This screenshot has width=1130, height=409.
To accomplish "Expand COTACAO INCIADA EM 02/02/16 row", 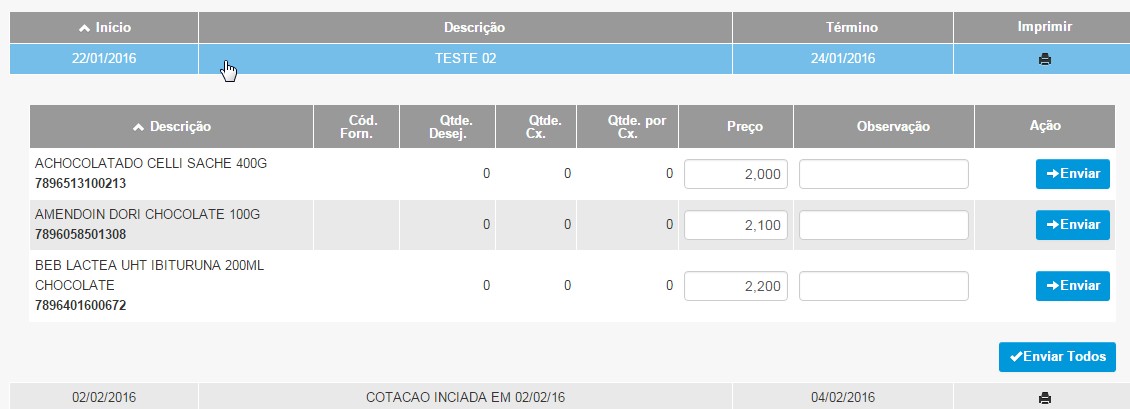I will (x=466, y=397).
